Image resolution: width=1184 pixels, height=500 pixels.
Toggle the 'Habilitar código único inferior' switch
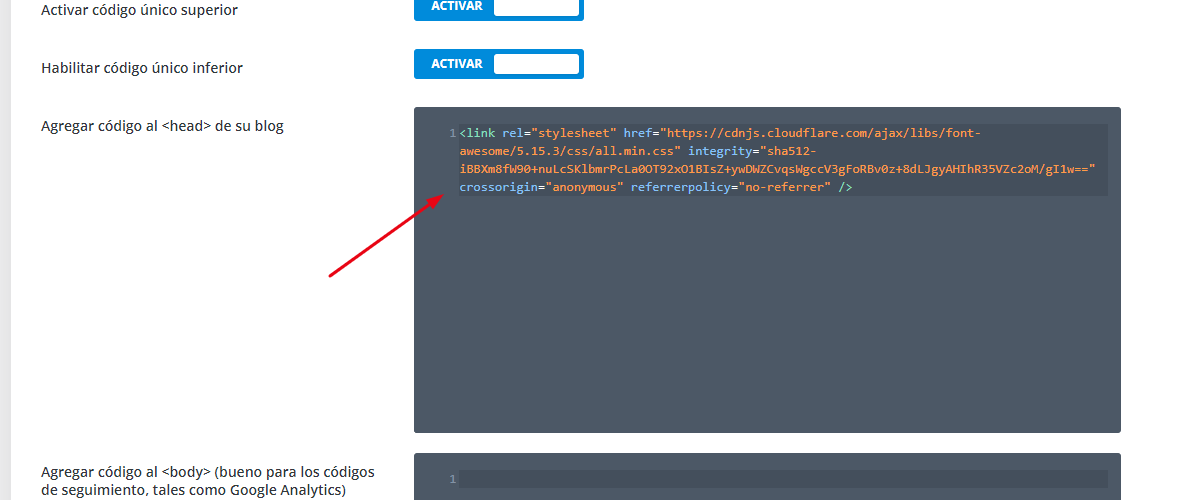[498, 64]
